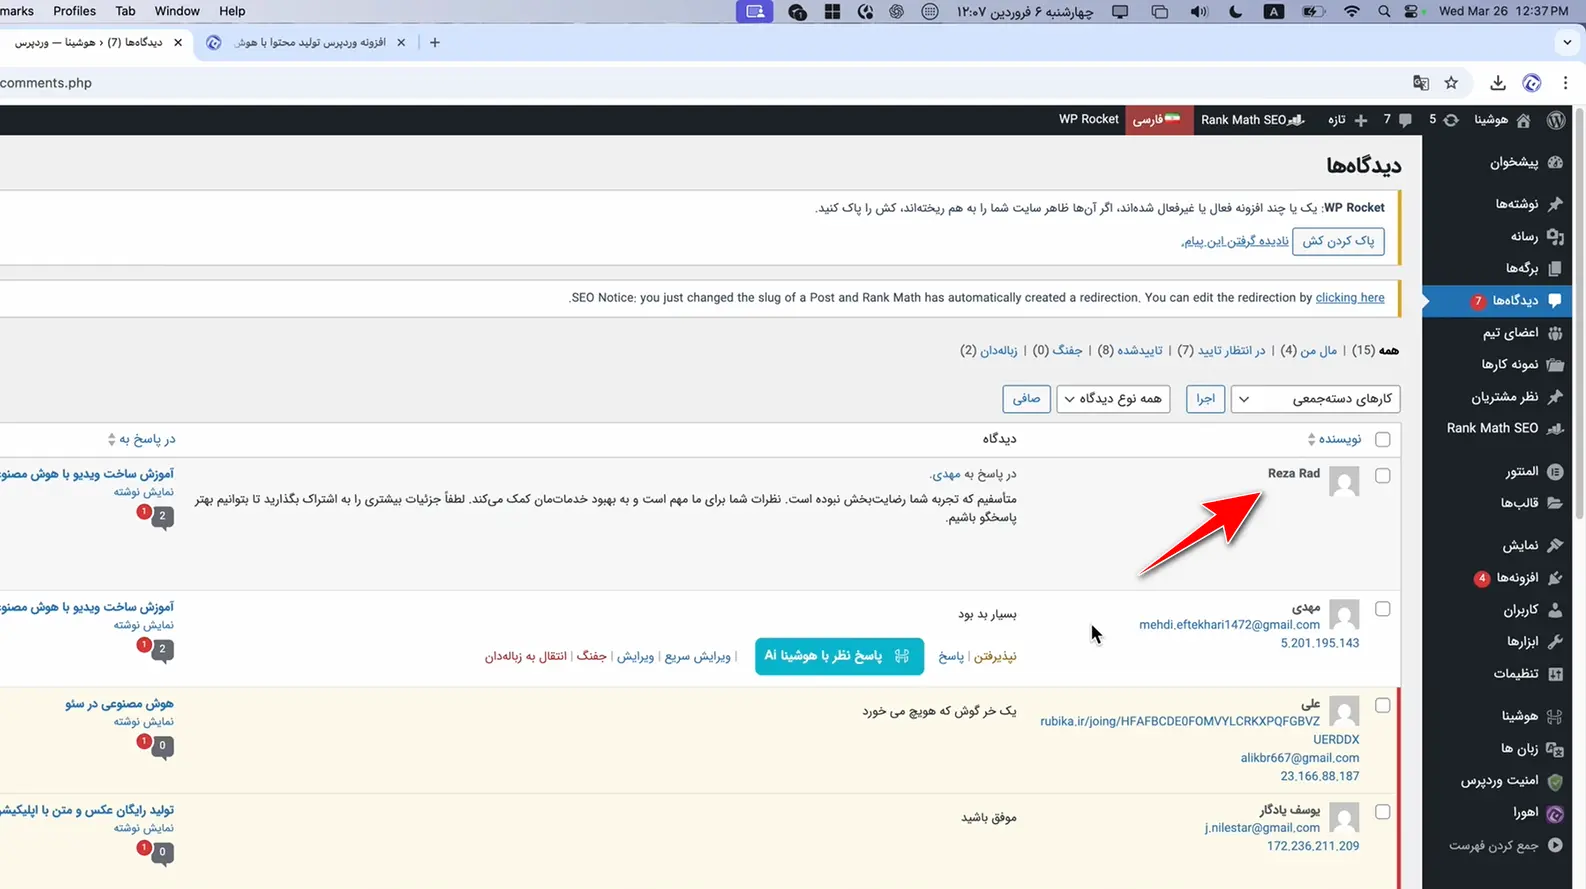Open Rank Math SEO sidebar icon

tap(1555, 428)
